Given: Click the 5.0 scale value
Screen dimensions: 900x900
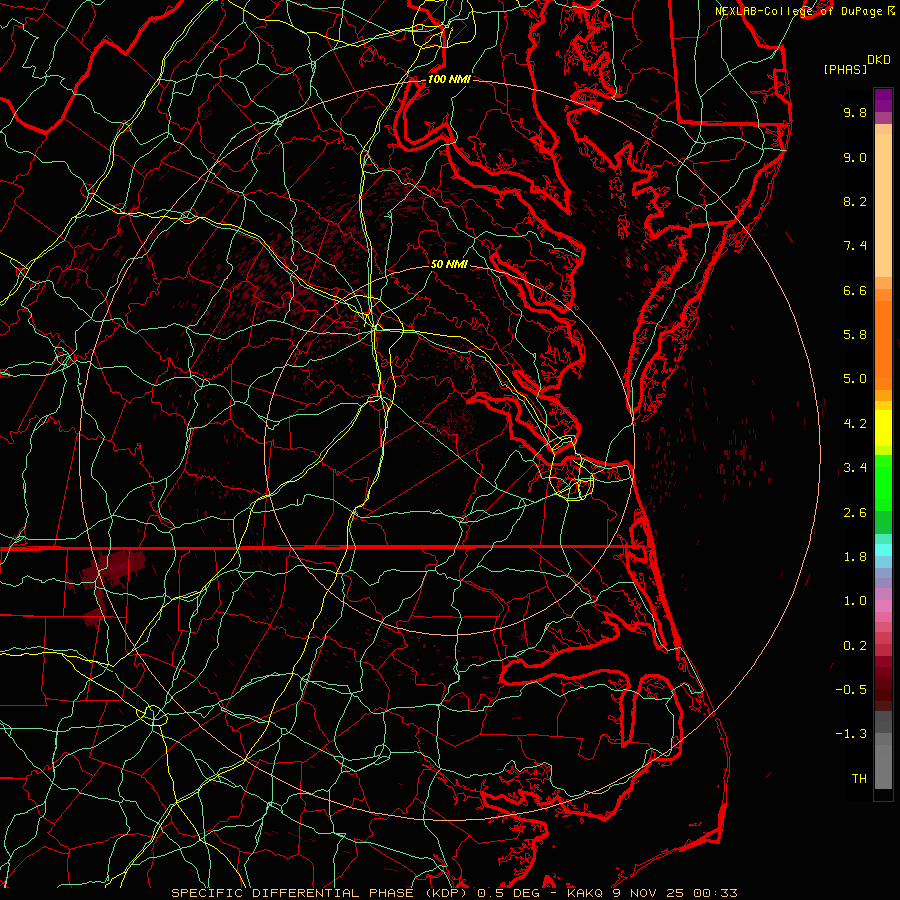Looking at the screenshot, I should click(855, 379).
